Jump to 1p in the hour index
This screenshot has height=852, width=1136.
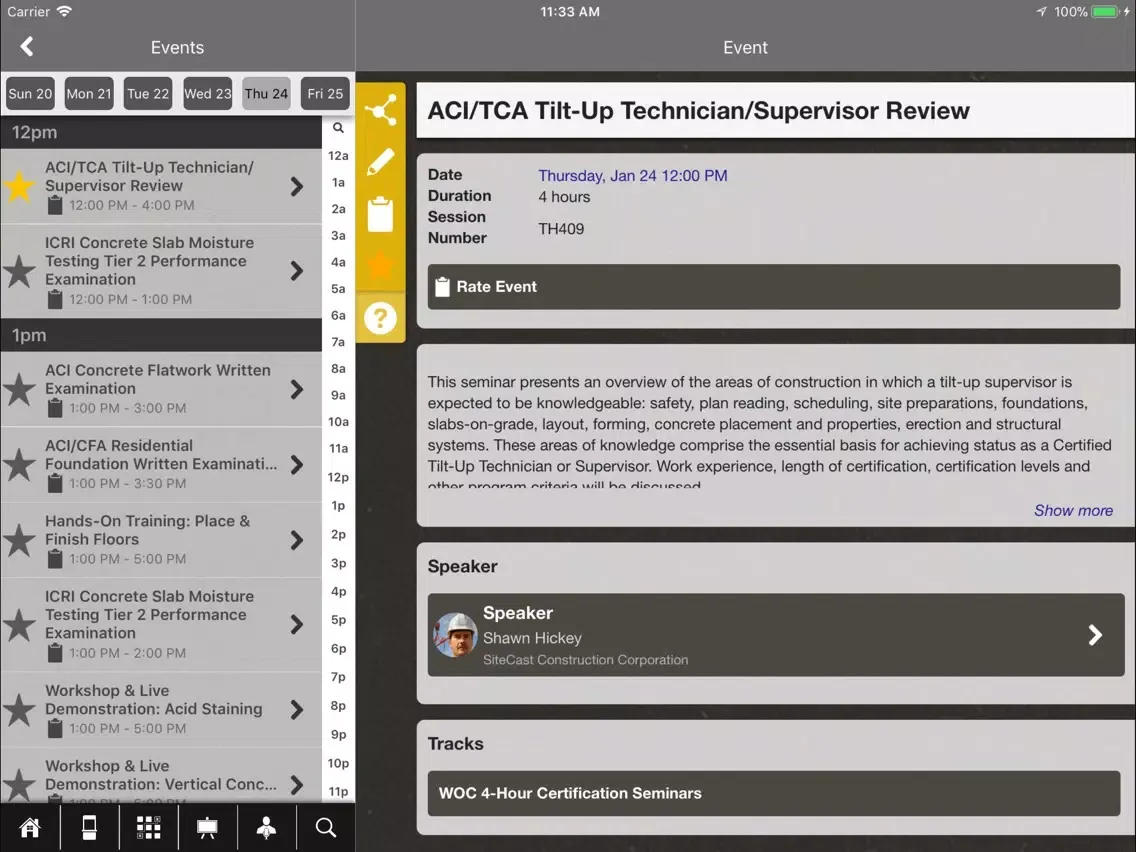tap(338, 506)
